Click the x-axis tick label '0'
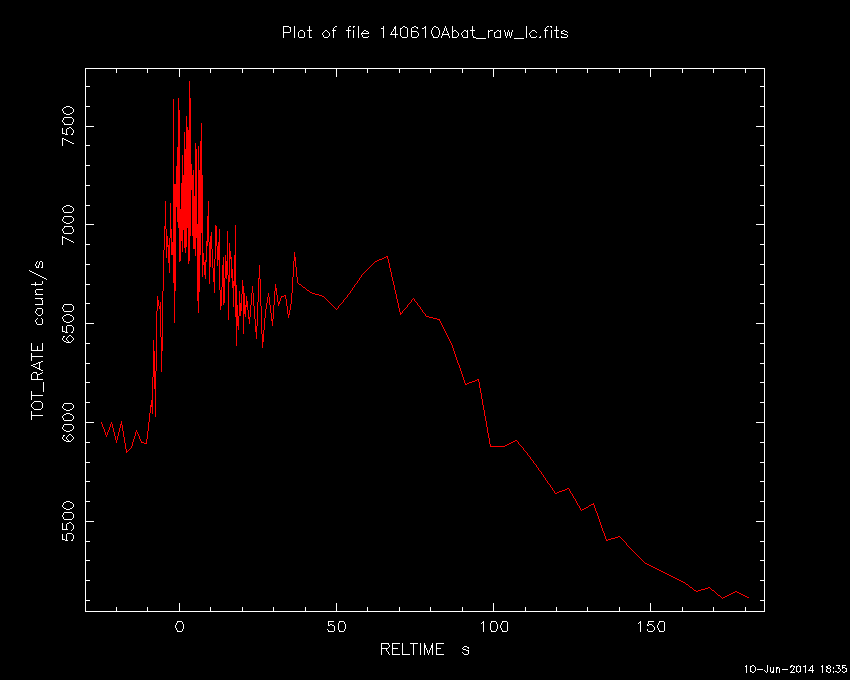Image resolution: width=850 pixels, height=680 pixels. coord(179,627)
